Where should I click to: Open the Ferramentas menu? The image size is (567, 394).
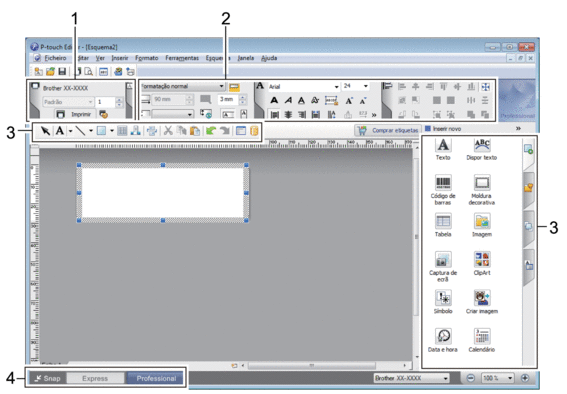click(x=182, y=58)
